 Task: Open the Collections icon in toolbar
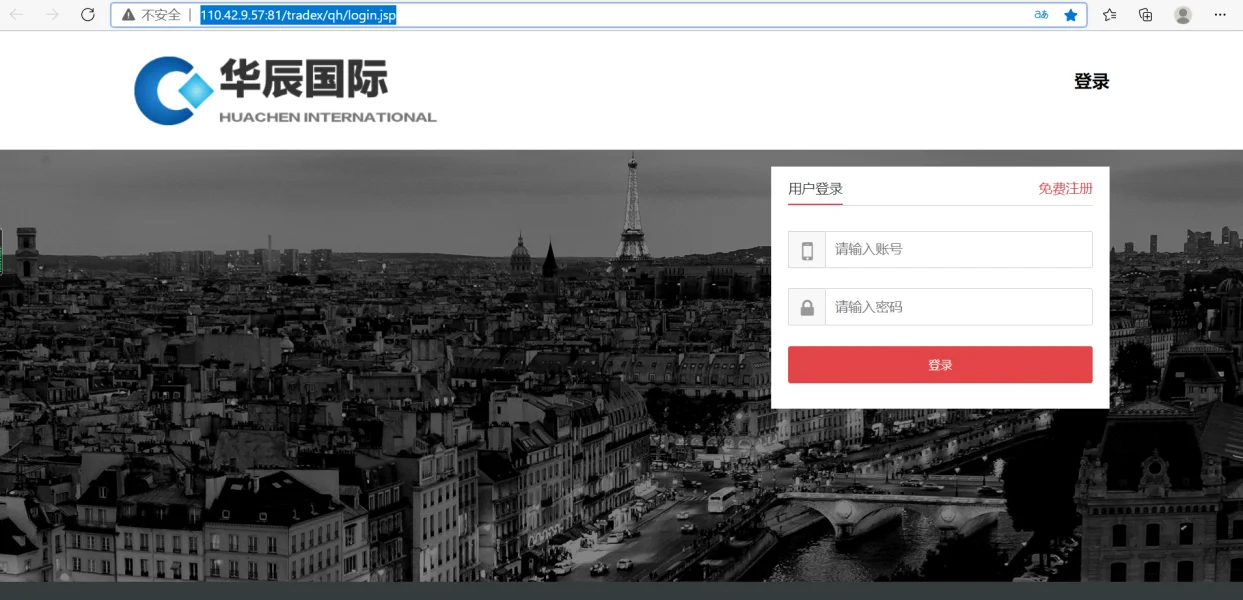1146,15
